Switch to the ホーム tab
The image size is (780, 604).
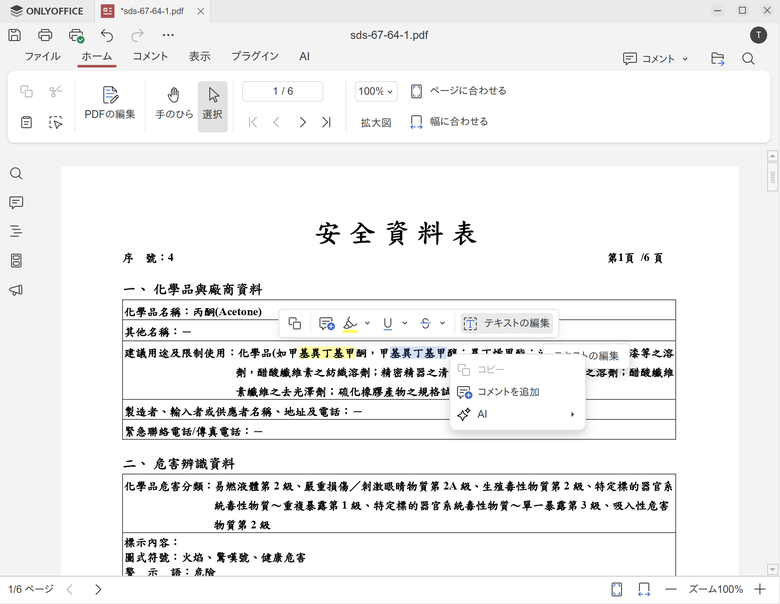[x=97, y=56]
